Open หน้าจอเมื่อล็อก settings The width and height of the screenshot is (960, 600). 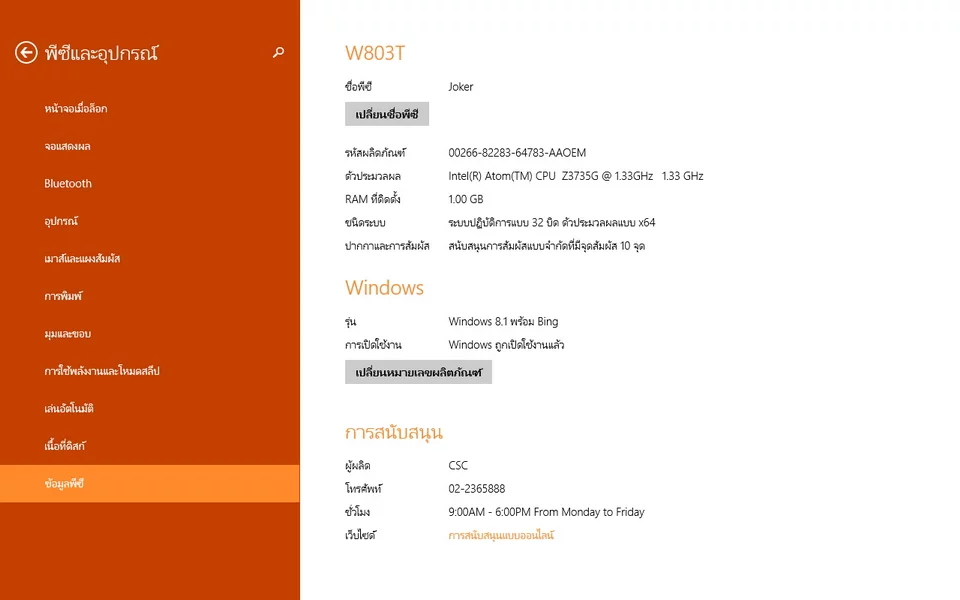coord(76,109)
